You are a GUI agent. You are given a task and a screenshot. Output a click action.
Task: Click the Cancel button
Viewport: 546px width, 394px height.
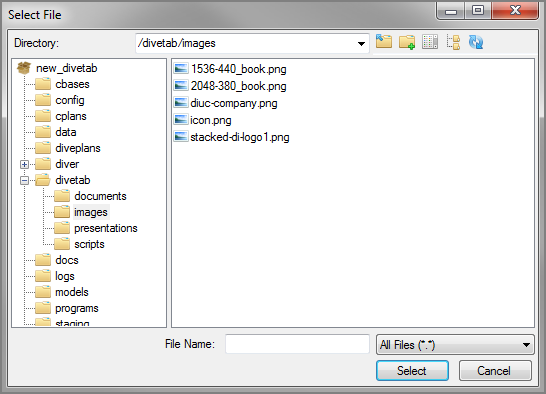495,371
